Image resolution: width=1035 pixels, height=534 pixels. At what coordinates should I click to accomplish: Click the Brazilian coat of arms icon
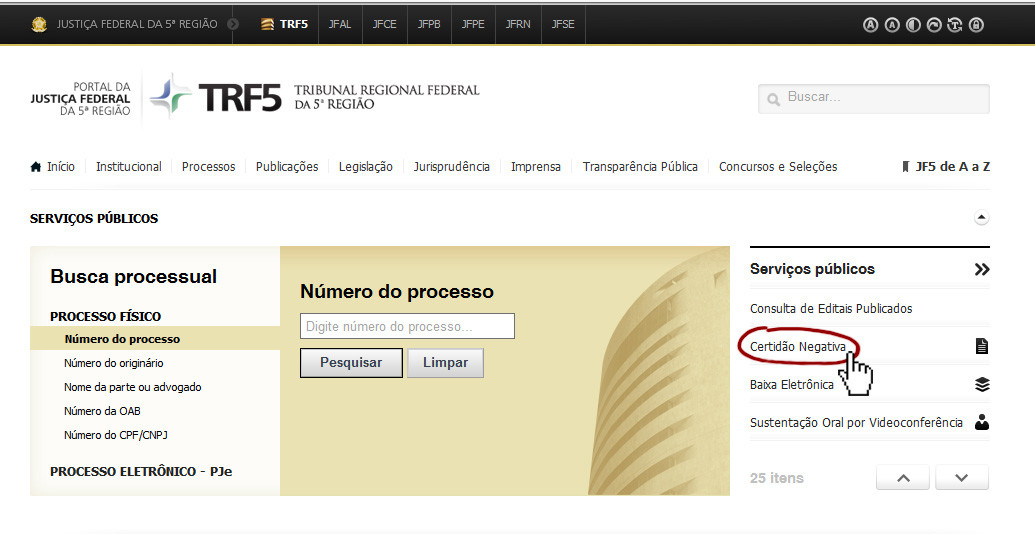click(39, 24)
